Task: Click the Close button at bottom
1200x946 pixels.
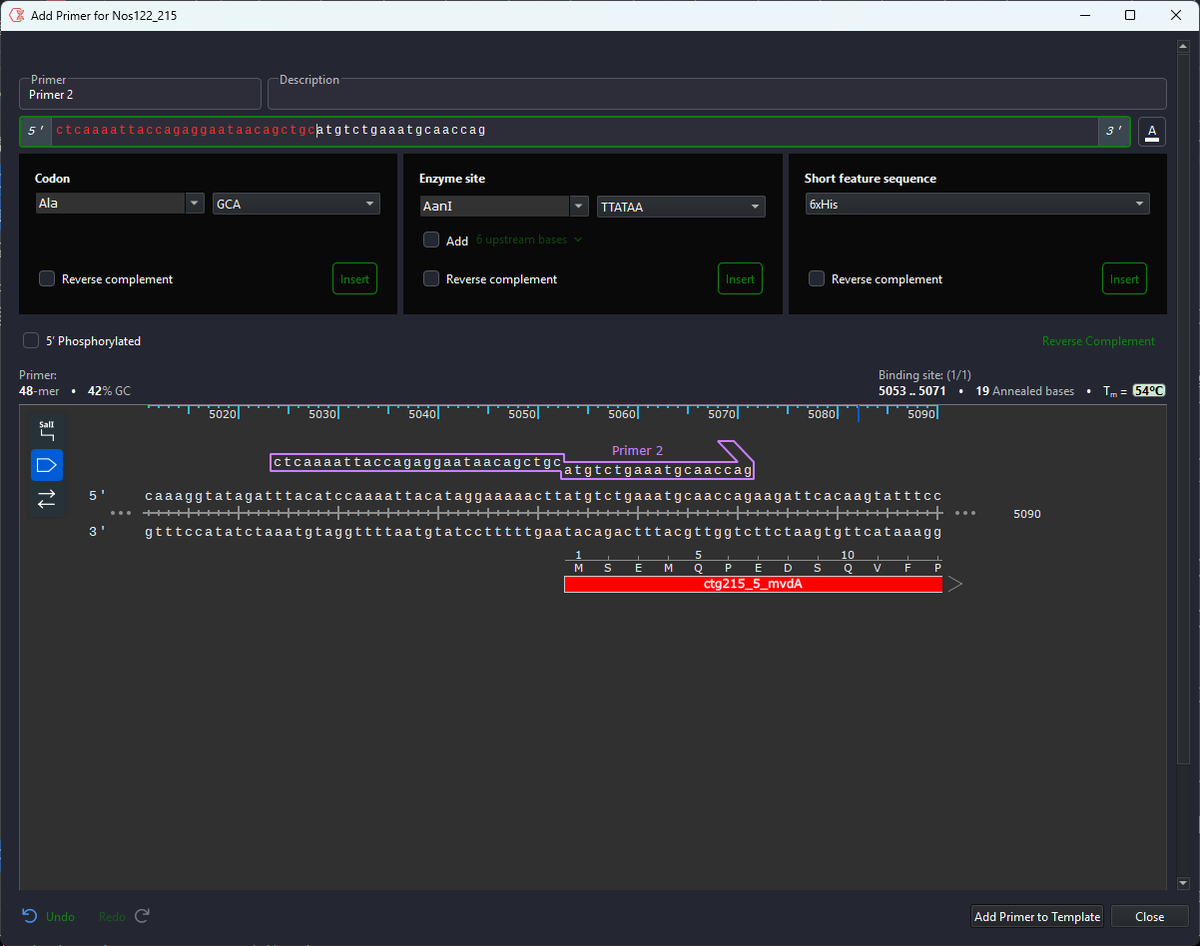Action: click(1149, 917)
